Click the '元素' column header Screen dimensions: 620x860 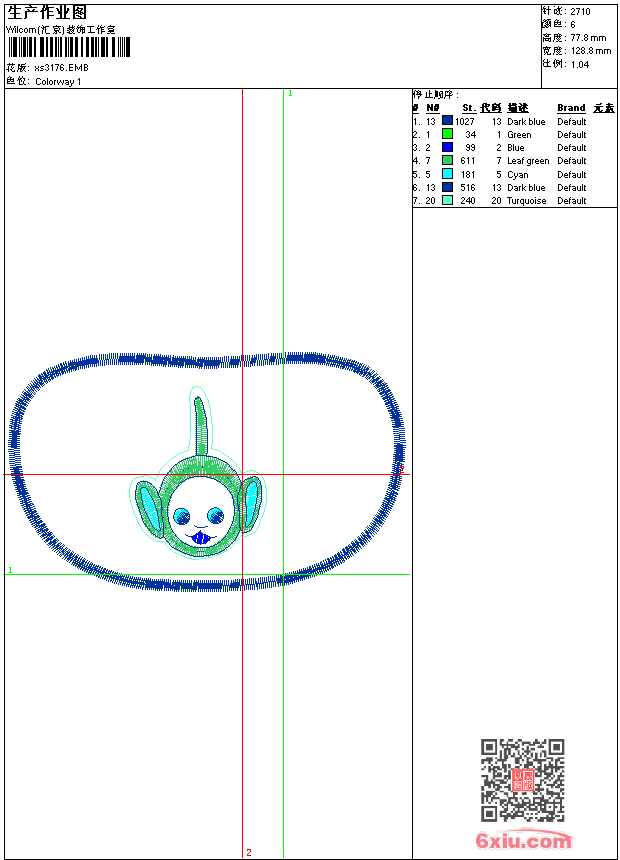[x=604, y=108]
